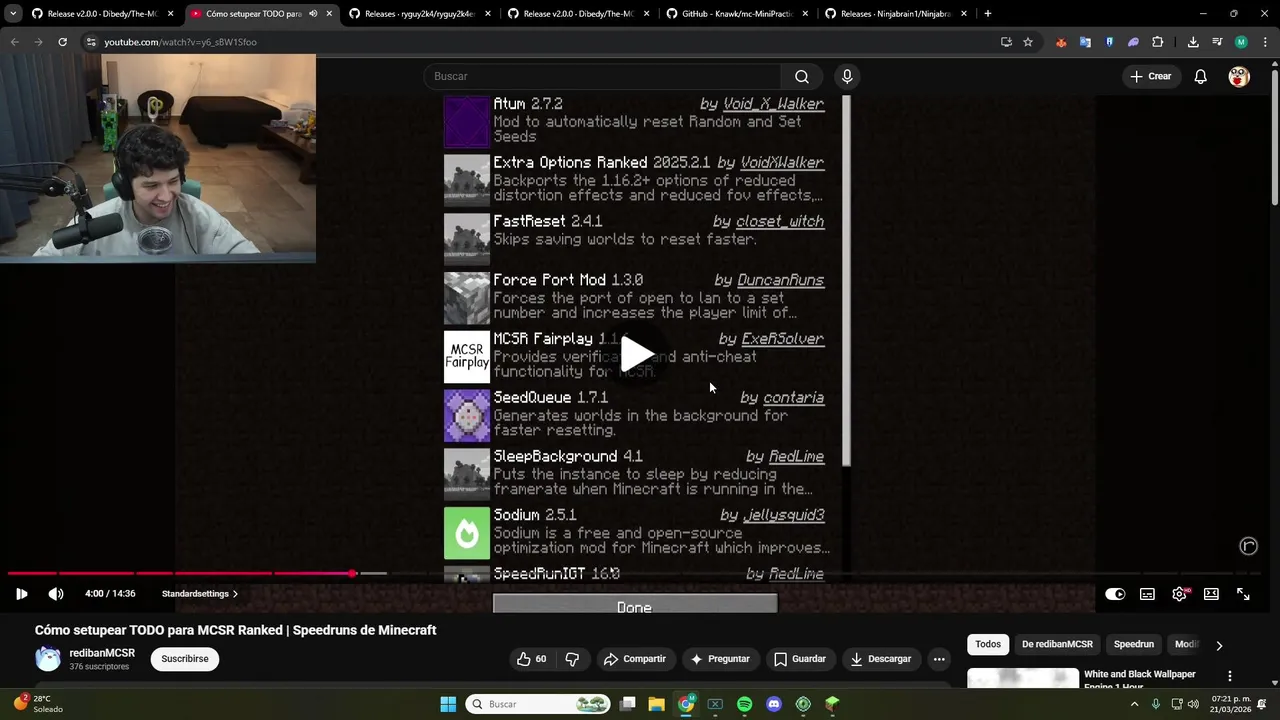The image size is (1280, 720).
Task: Bookmark this page with star icon
Action: tap(1028, 42)
